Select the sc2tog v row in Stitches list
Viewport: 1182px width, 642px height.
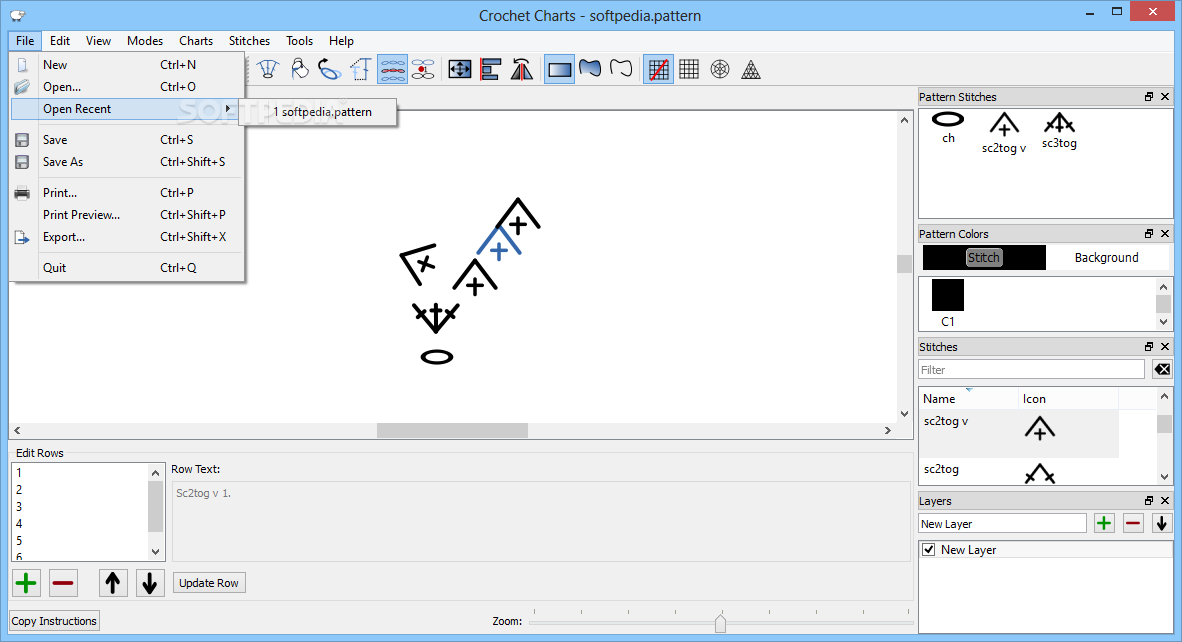tap(1018, 433)
